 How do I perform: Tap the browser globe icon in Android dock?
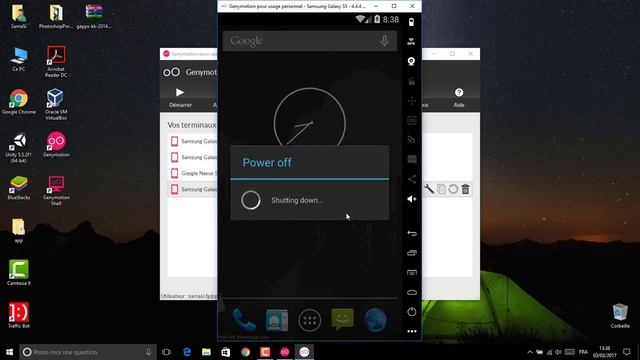tap(375, 320)
